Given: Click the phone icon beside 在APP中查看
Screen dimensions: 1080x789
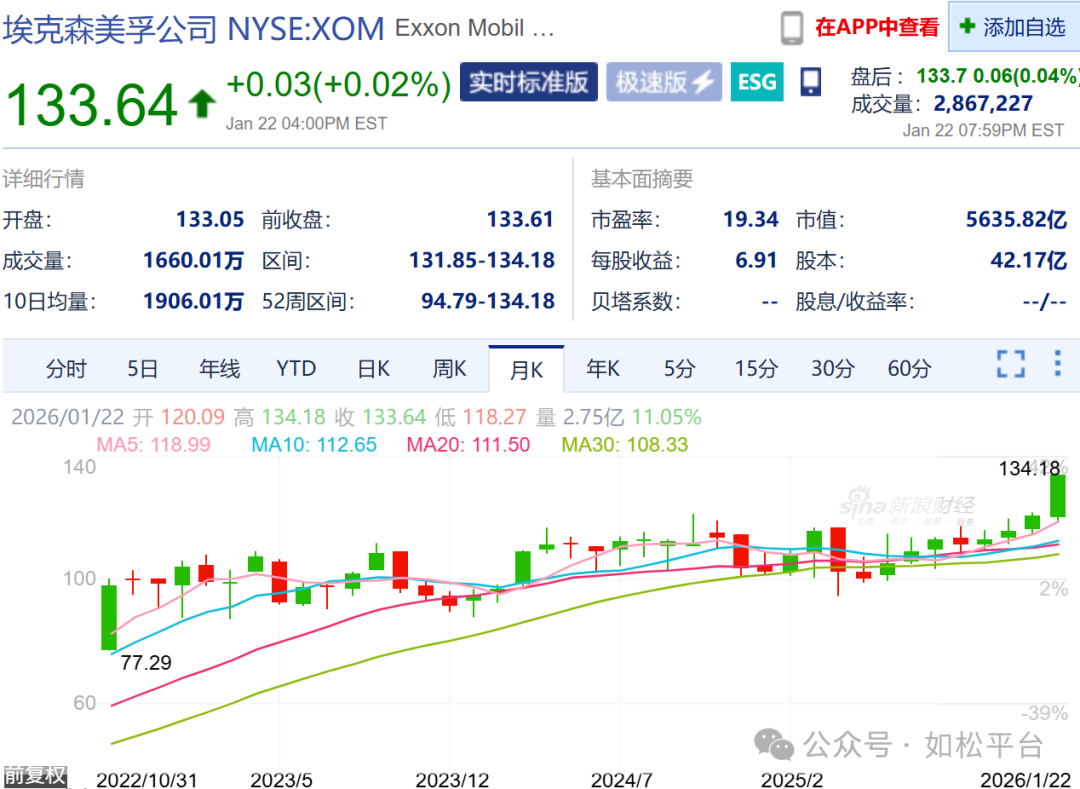Looking at the screenshot, I should 790,27.
